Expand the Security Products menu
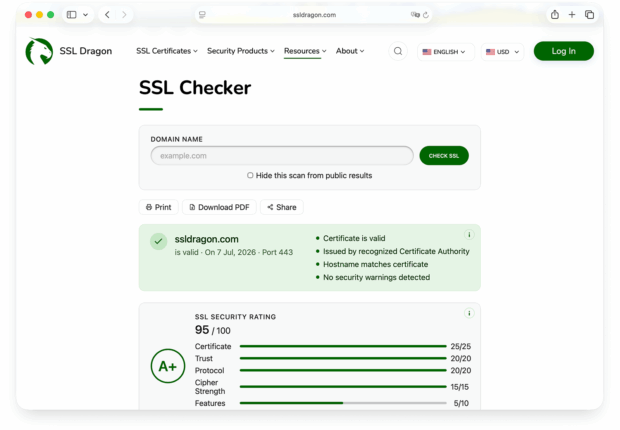620x430 pixels. pos(240,51)
